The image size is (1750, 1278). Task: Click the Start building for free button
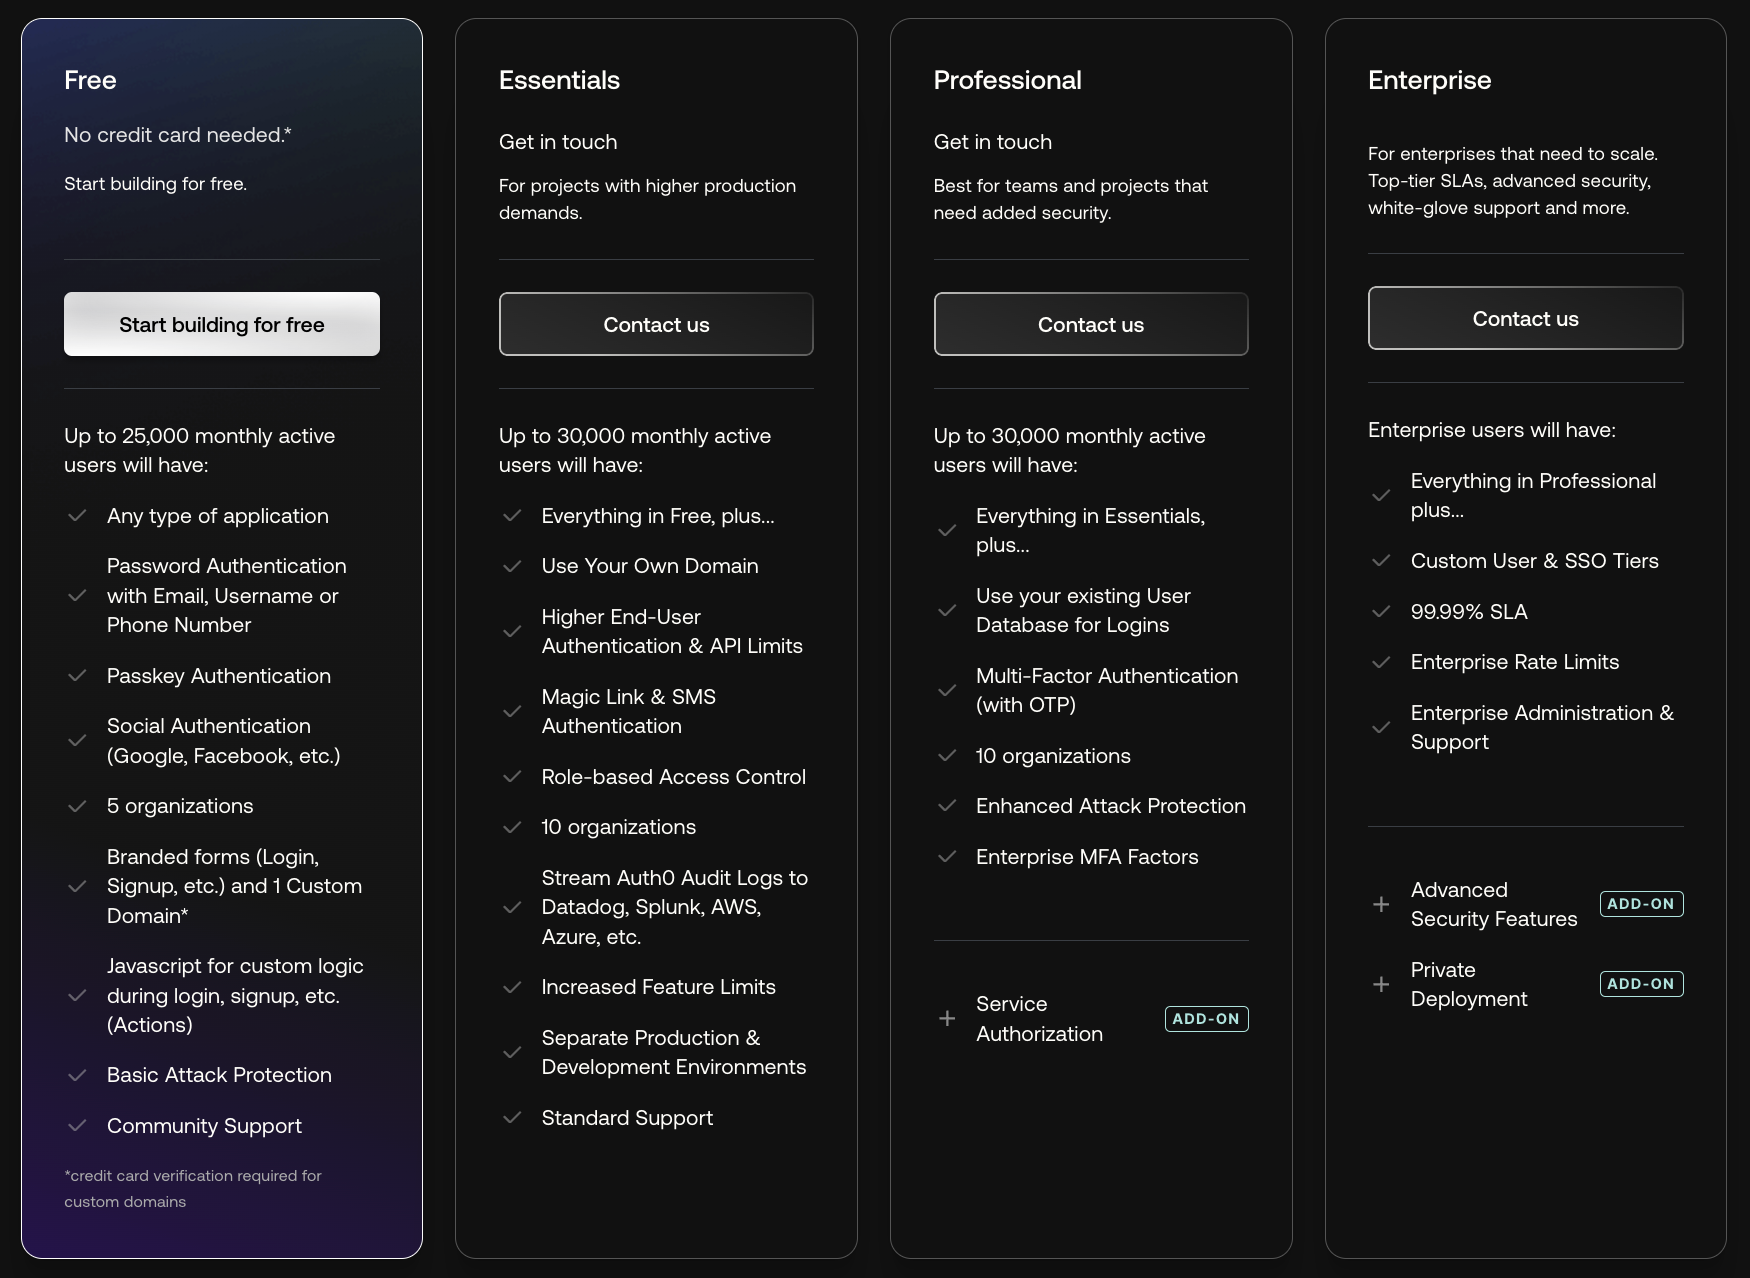pos(221,324)
